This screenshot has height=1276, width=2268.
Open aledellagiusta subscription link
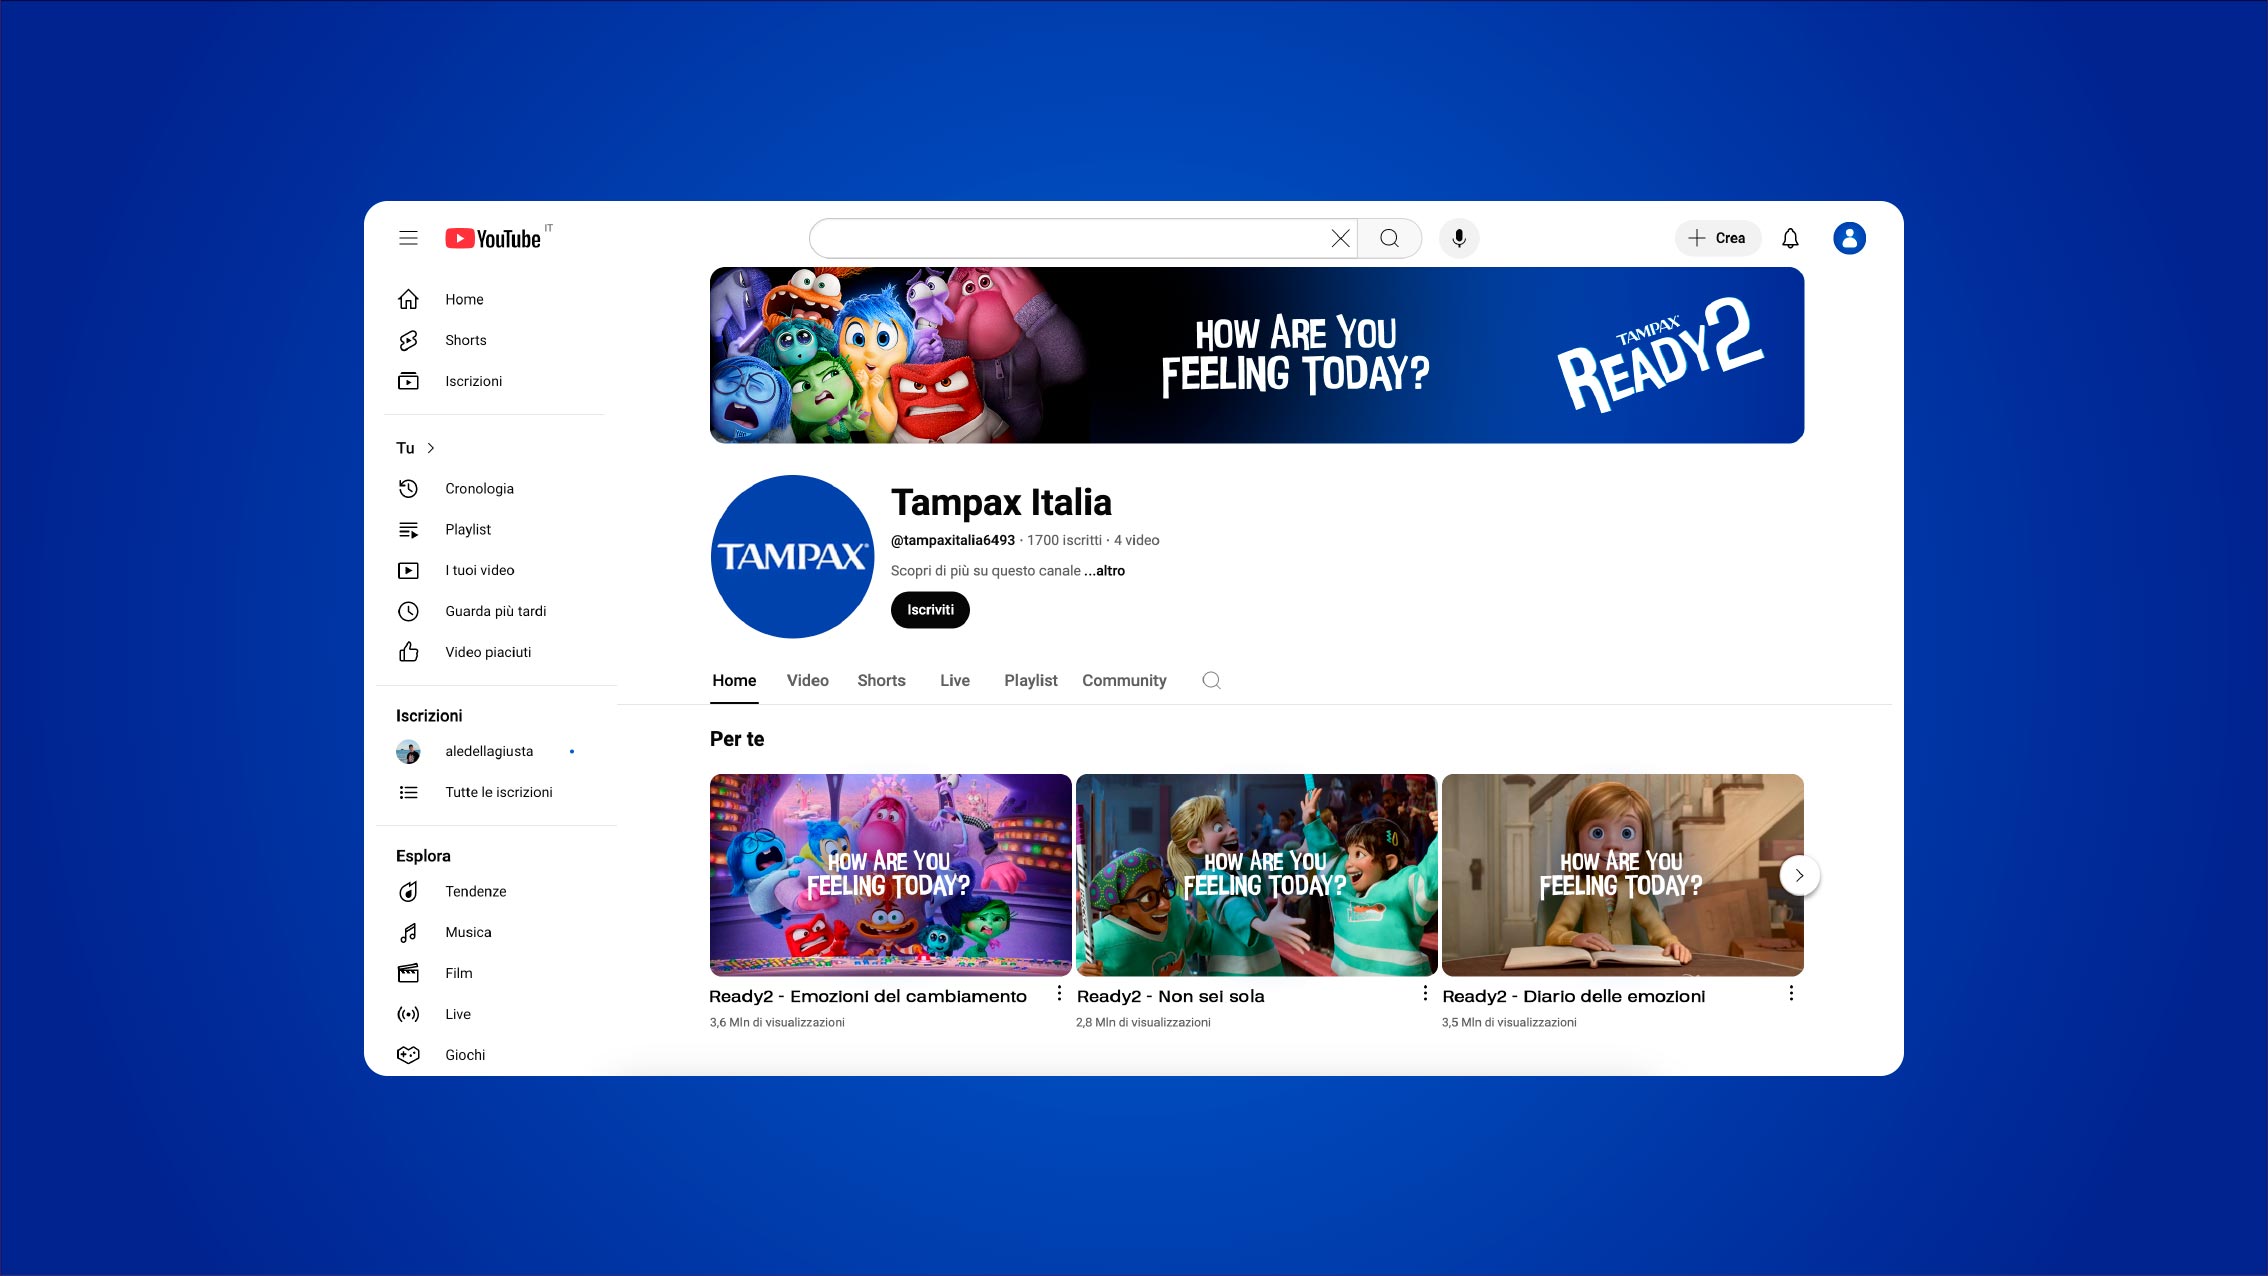[489, 751]
